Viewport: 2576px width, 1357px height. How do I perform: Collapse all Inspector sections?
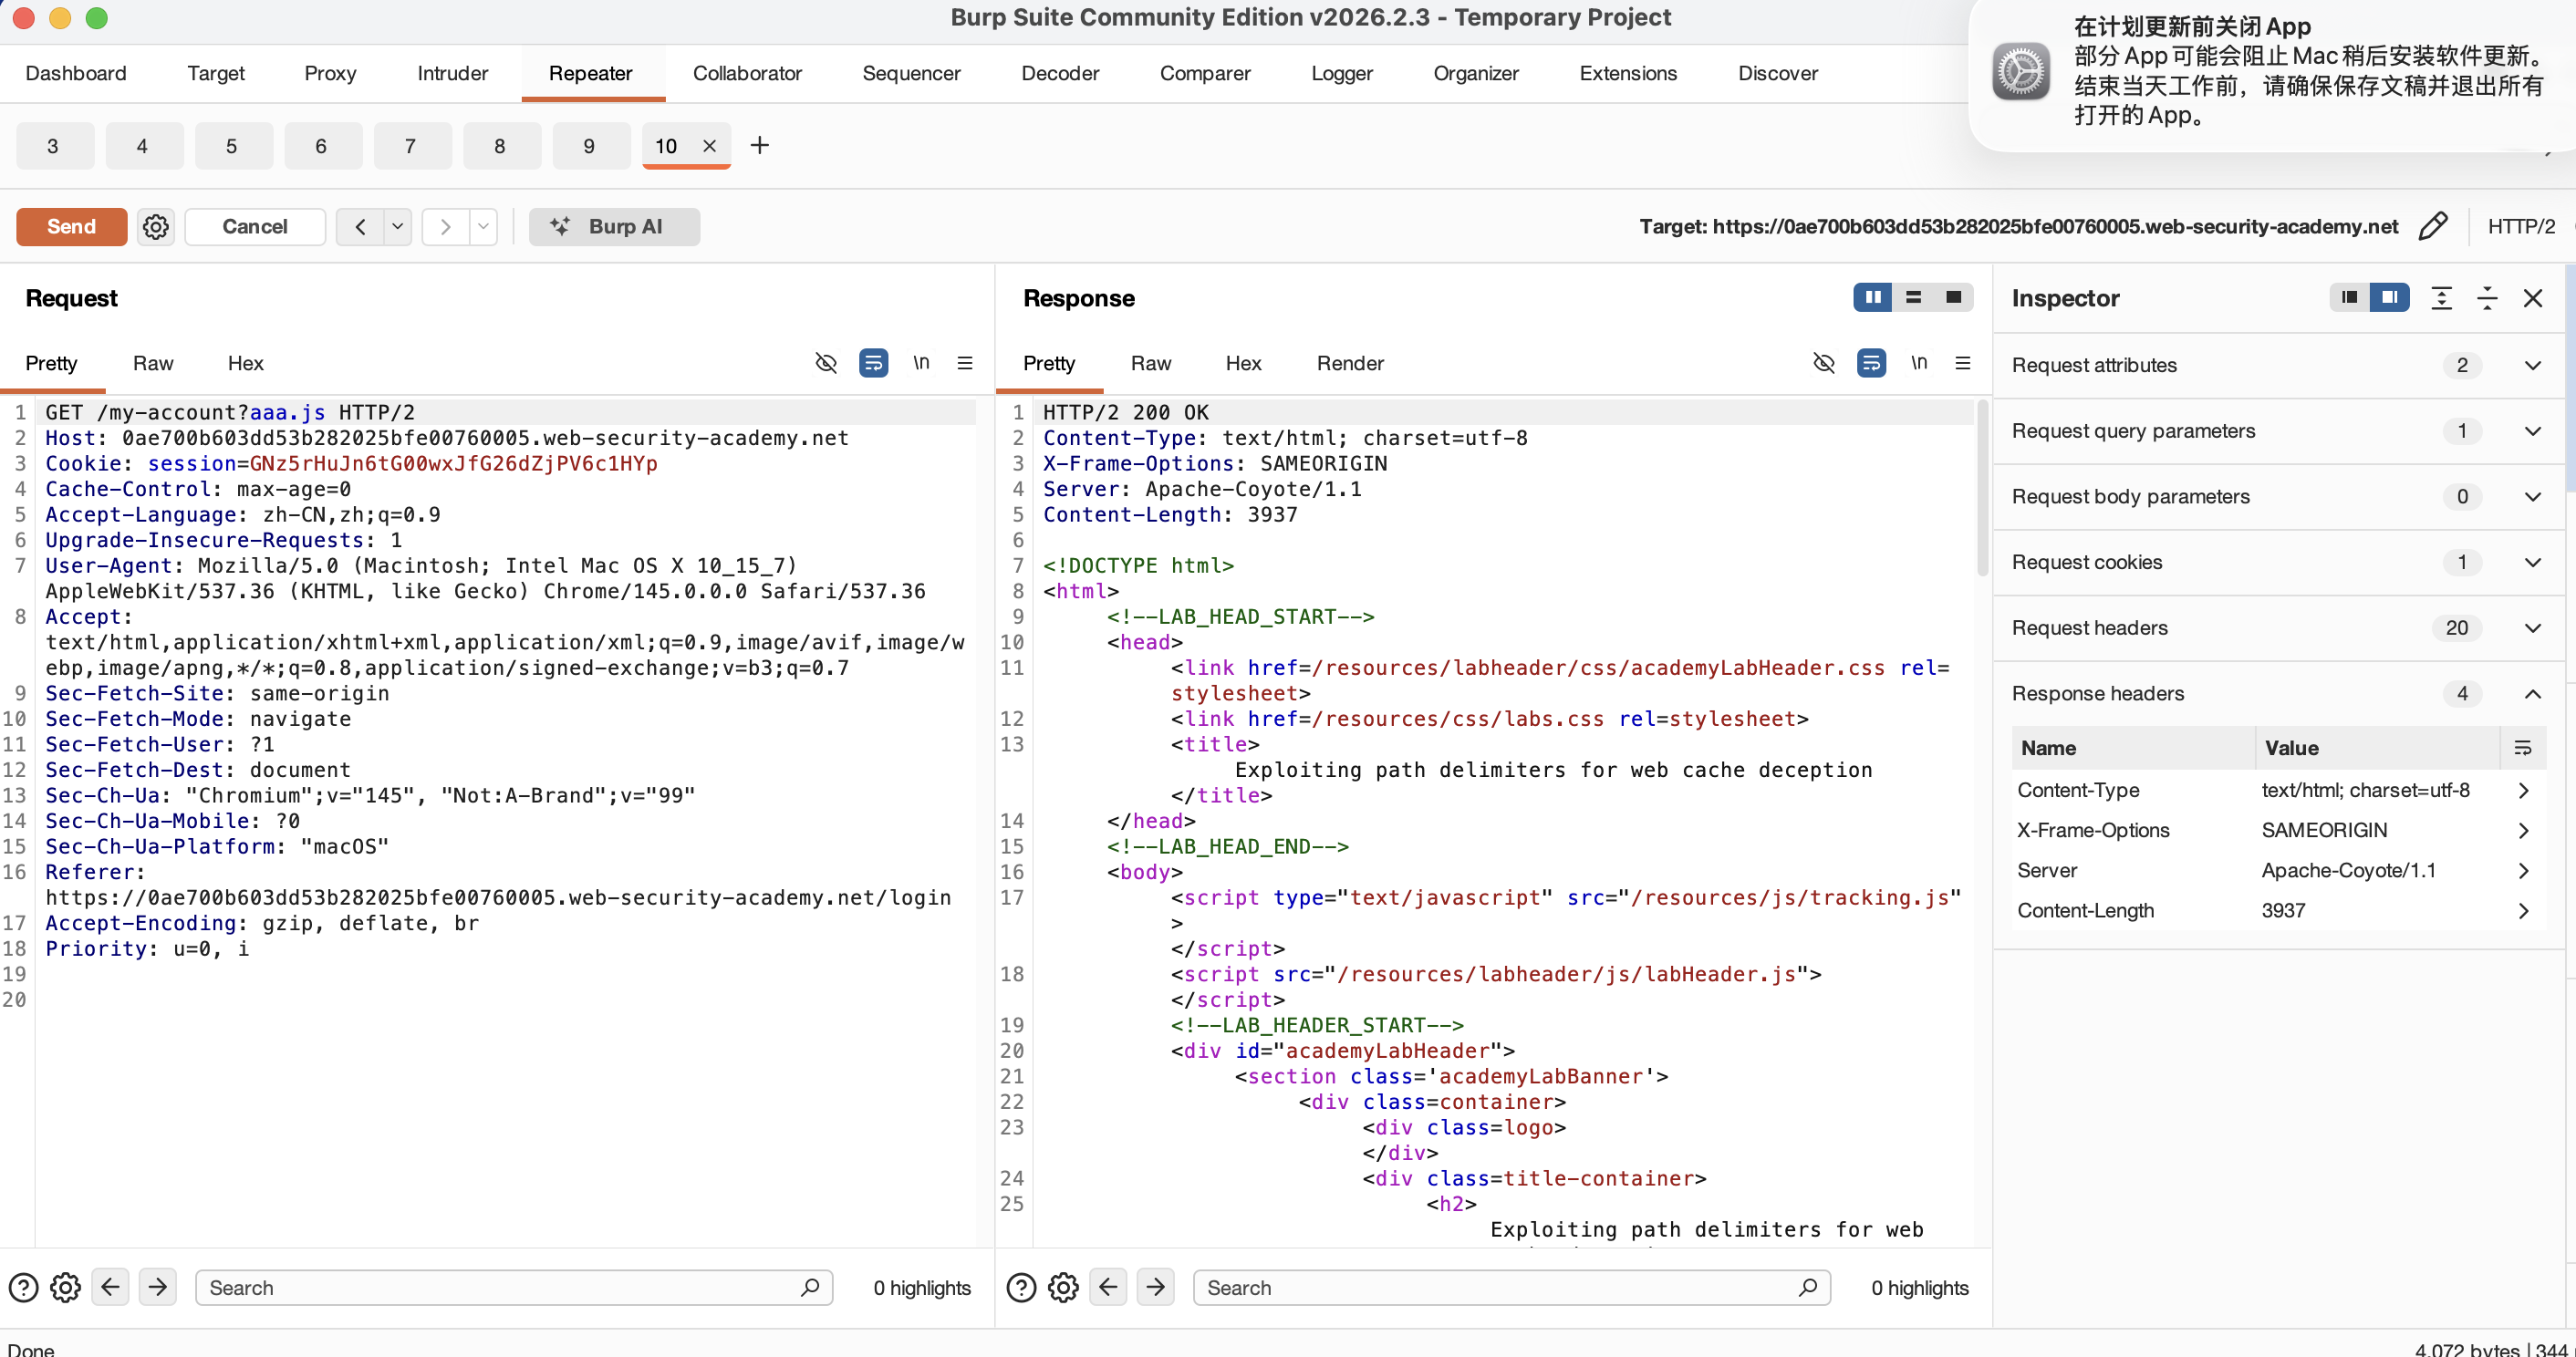[2487, 298]
